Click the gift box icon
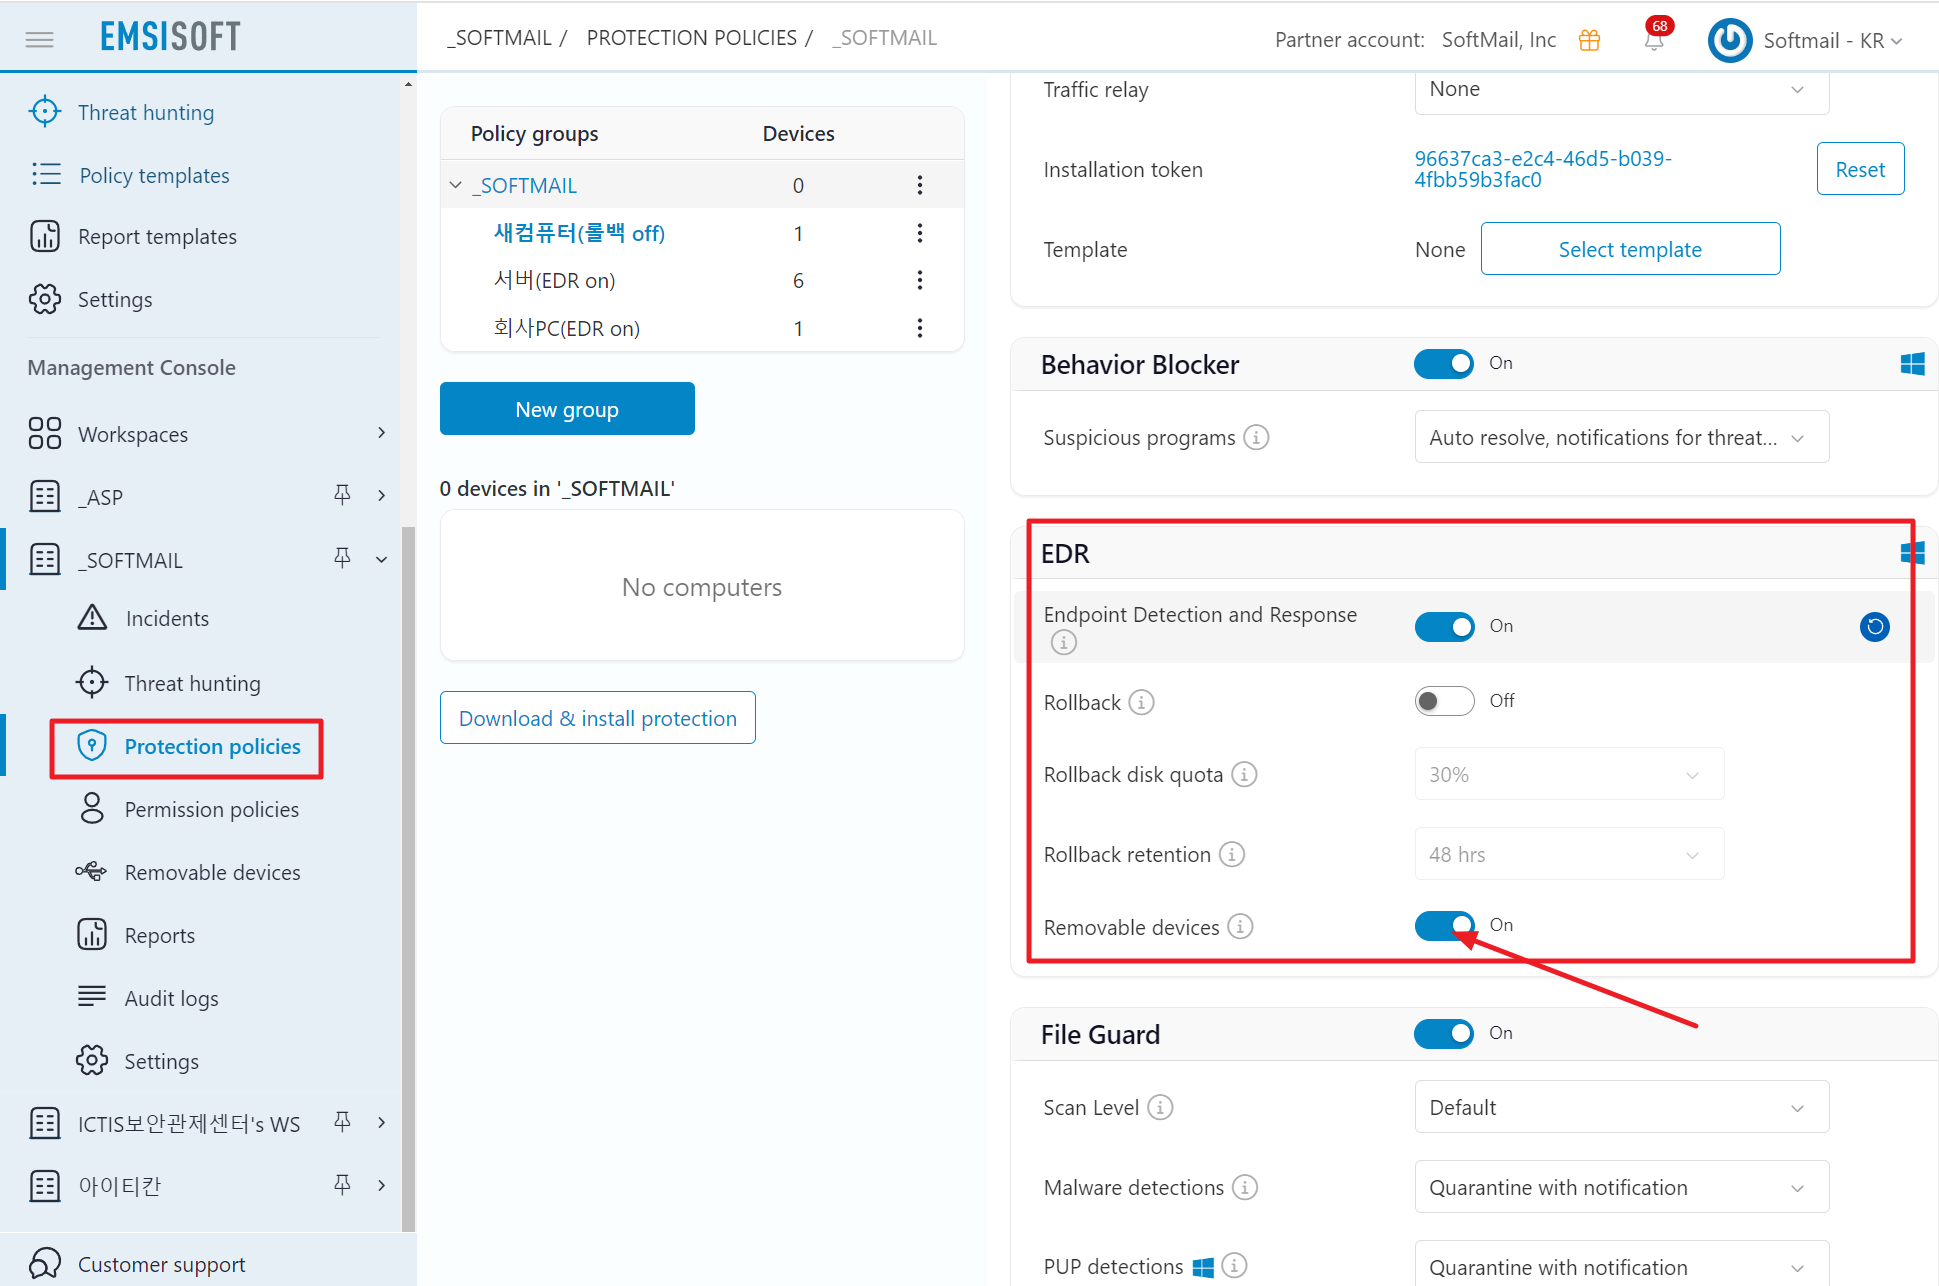The width and height of the screenshot is (1939, 1286). coord(1589,40)
